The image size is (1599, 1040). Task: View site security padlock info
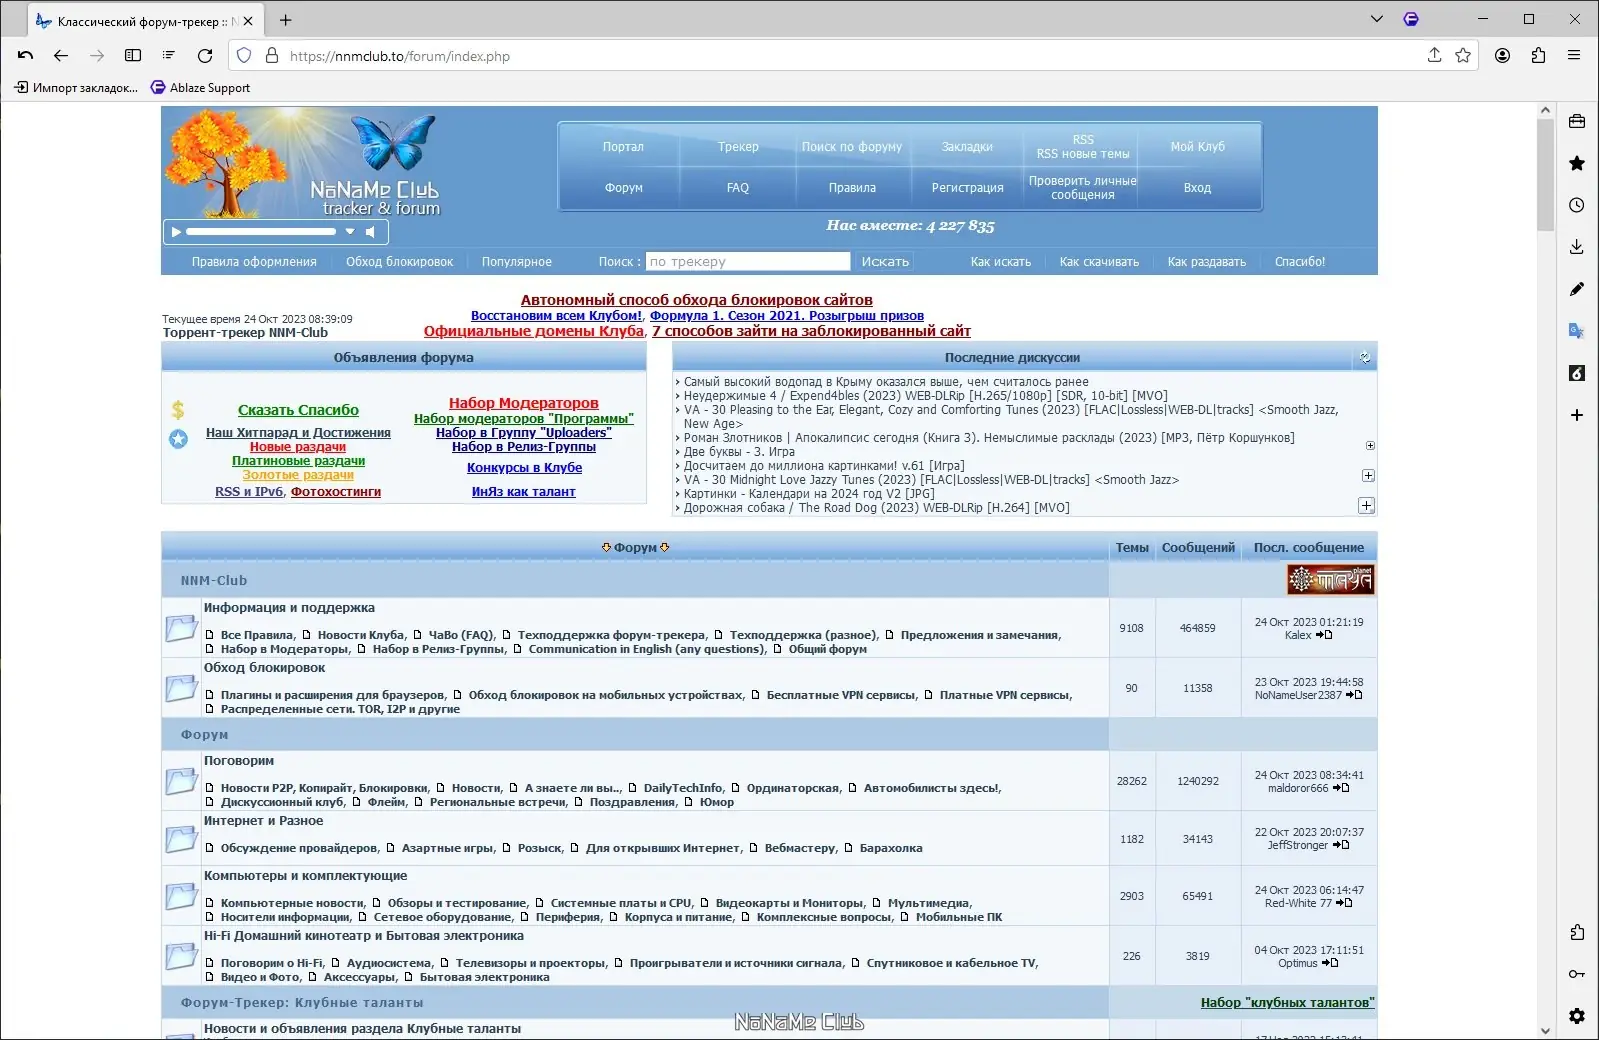point(272,56)
